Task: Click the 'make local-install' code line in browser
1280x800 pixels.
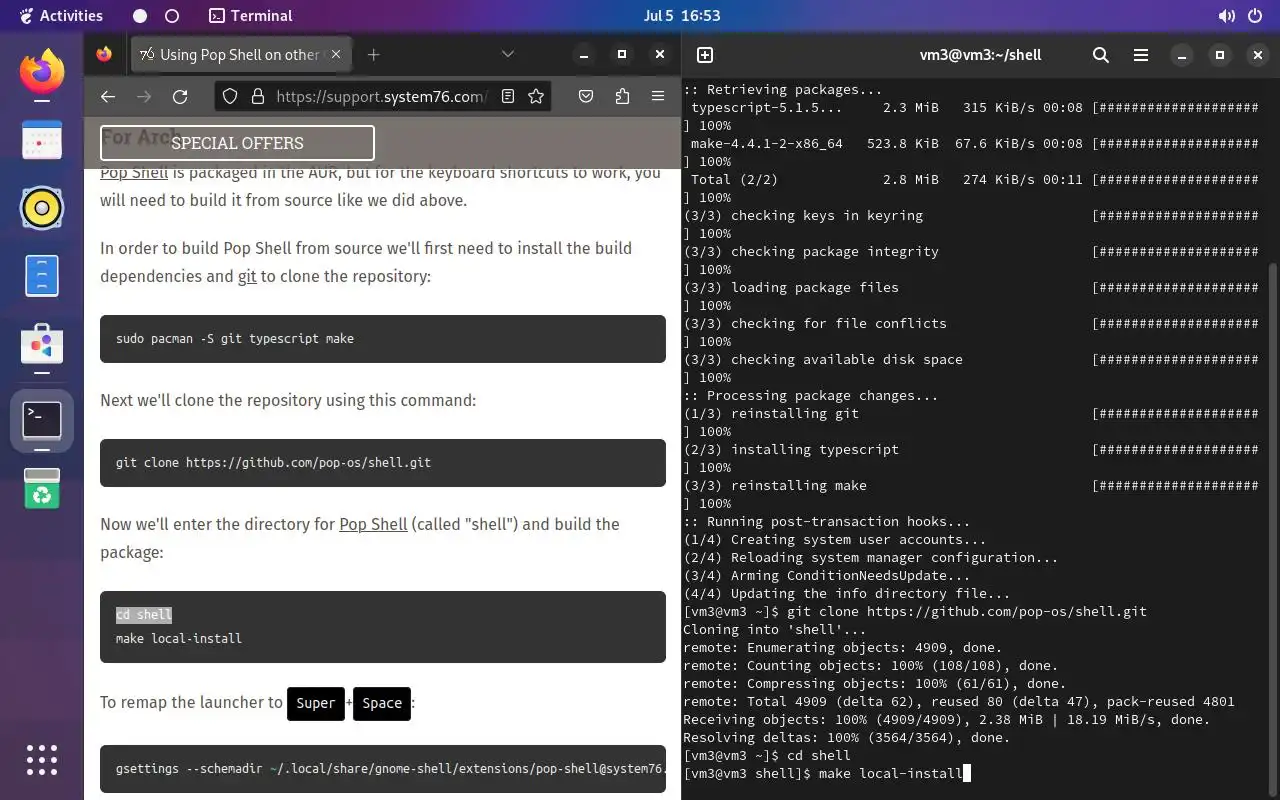Action: click(x=179, y=638)
